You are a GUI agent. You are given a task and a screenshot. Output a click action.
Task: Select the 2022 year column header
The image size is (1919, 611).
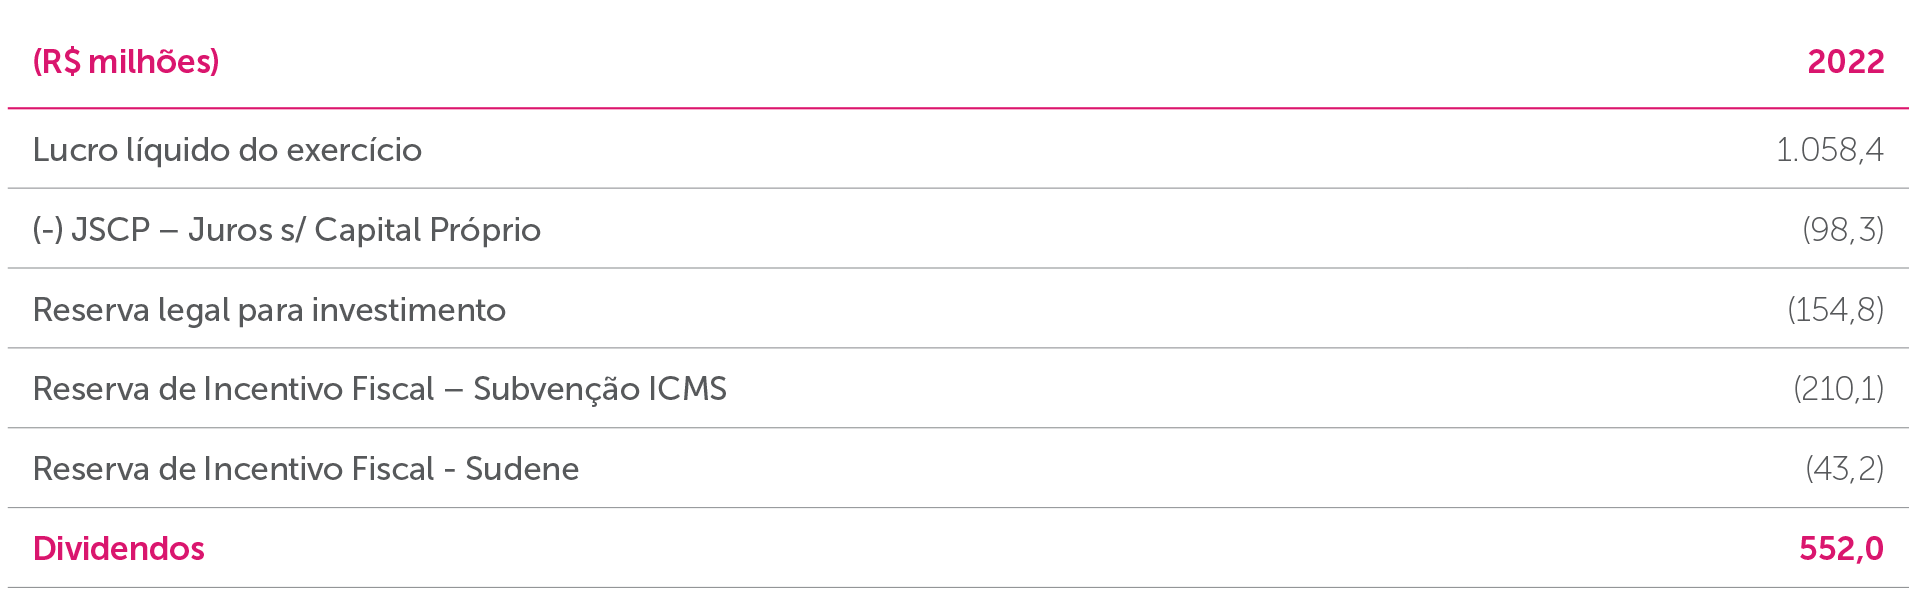point(1845,62)
